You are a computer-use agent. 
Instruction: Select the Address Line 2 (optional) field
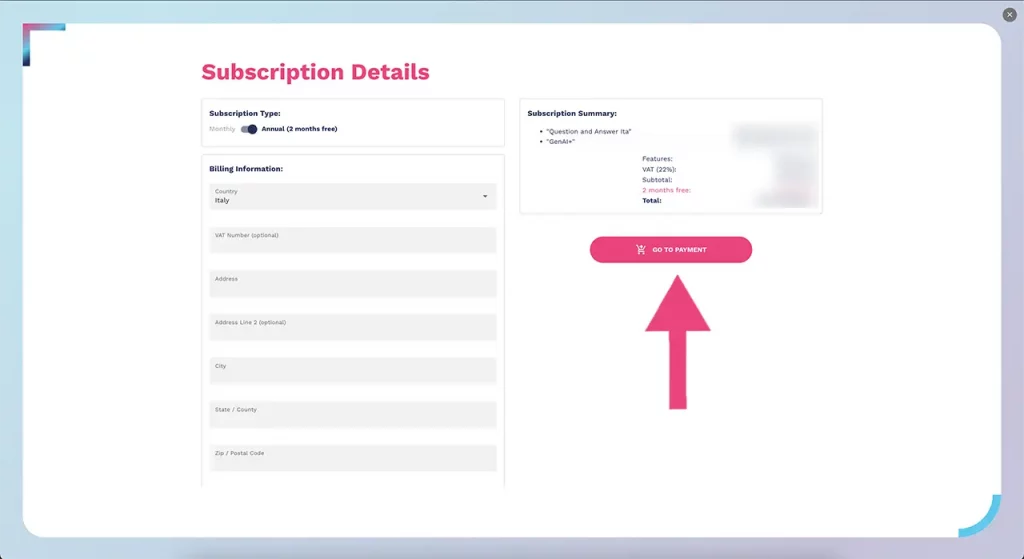point(353,327)
